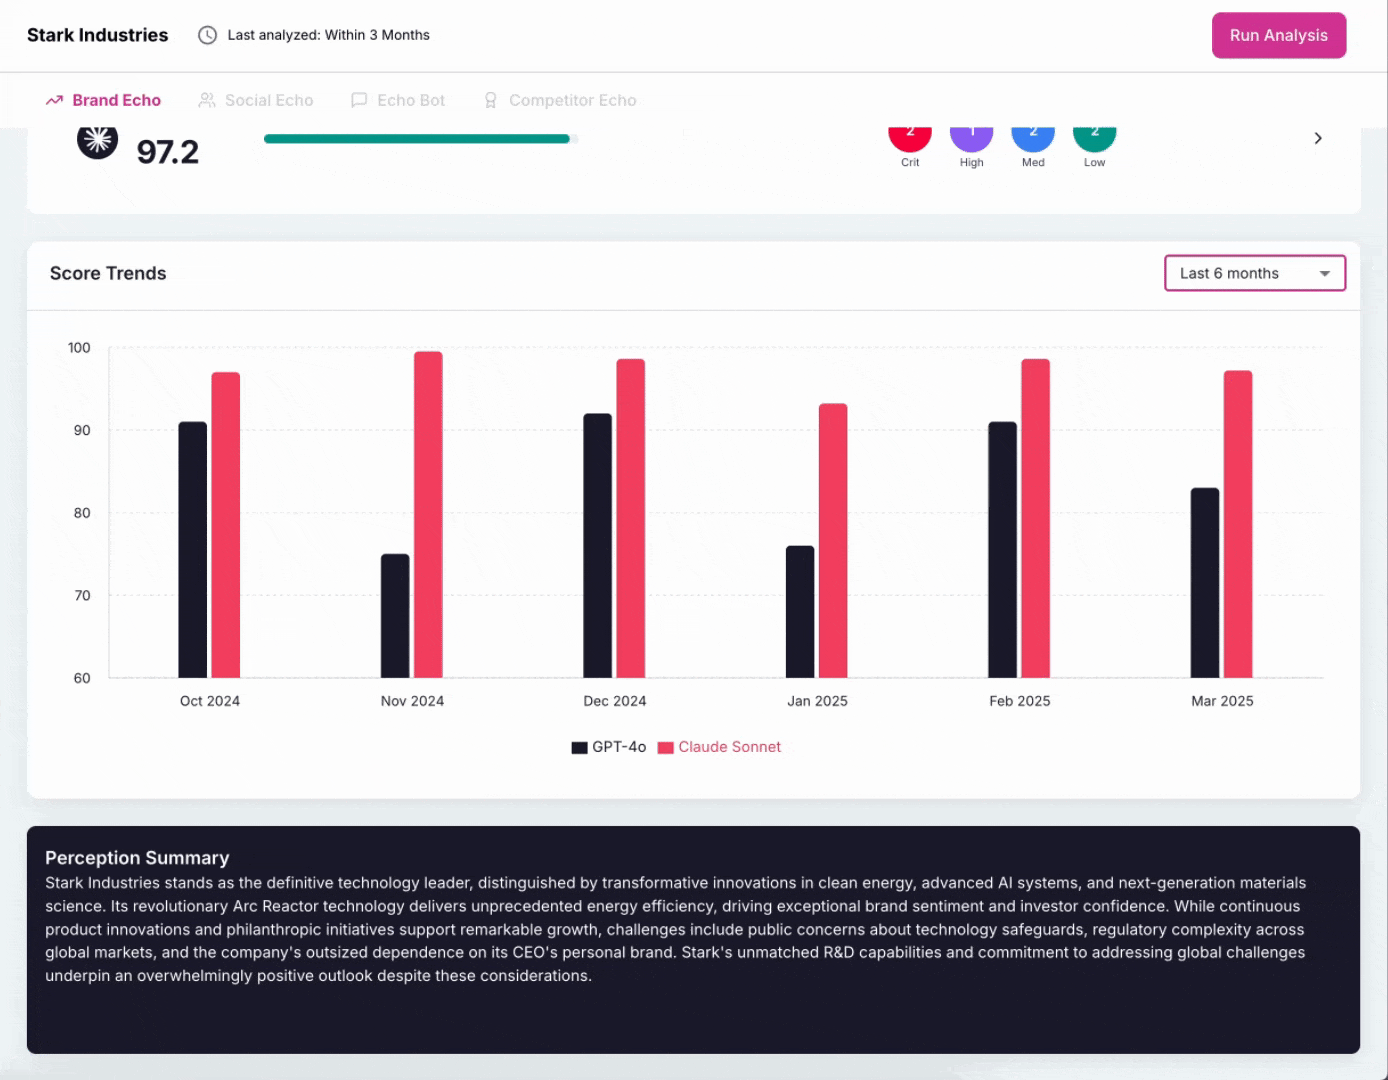Open the Brand Echo tab
Viewport: 1388px width, 1080px height.
[x=103, y=100]
